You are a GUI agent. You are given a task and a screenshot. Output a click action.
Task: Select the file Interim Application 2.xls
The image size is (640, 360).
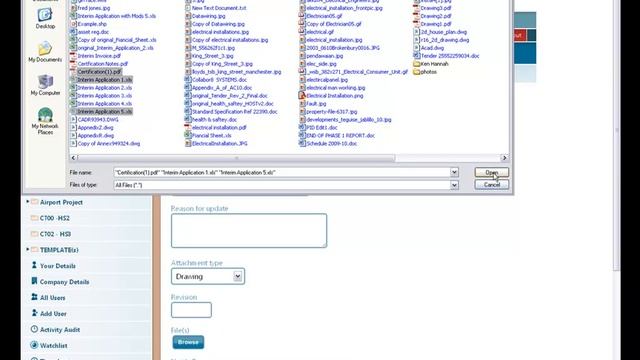click(104, 88)
